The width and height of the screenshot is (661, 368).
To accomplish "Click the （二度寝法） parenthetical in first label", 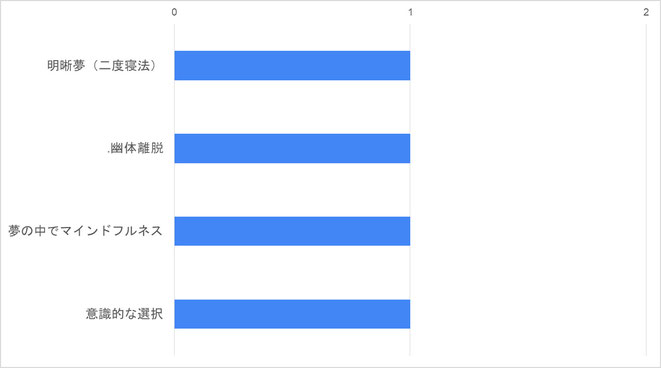I will 124,65.
